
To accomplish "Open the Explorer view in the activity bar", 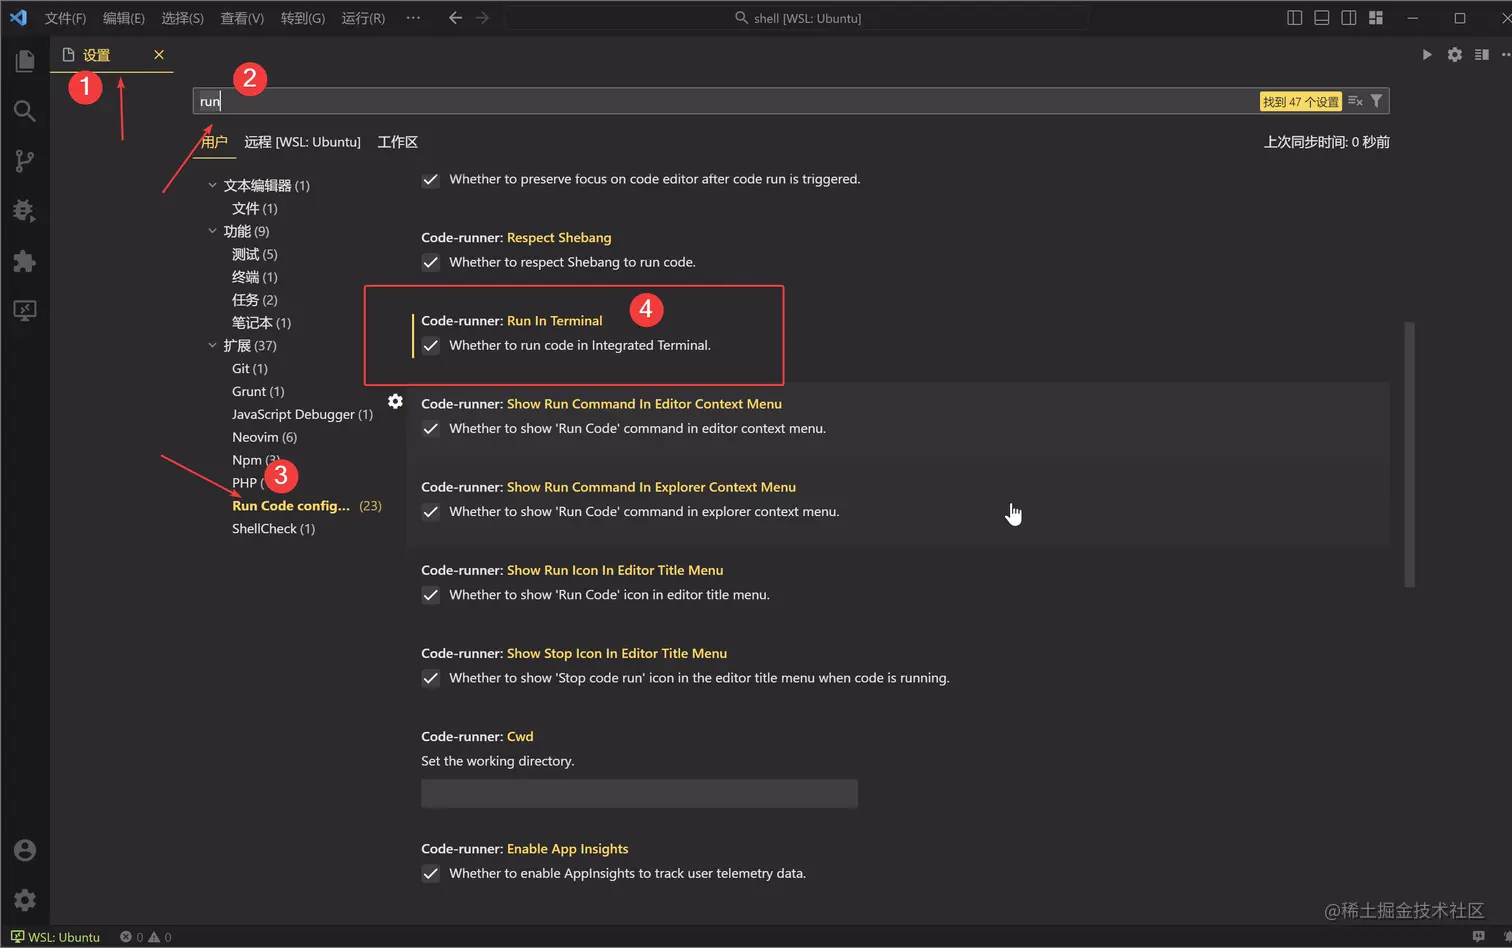I will point(25,61).
